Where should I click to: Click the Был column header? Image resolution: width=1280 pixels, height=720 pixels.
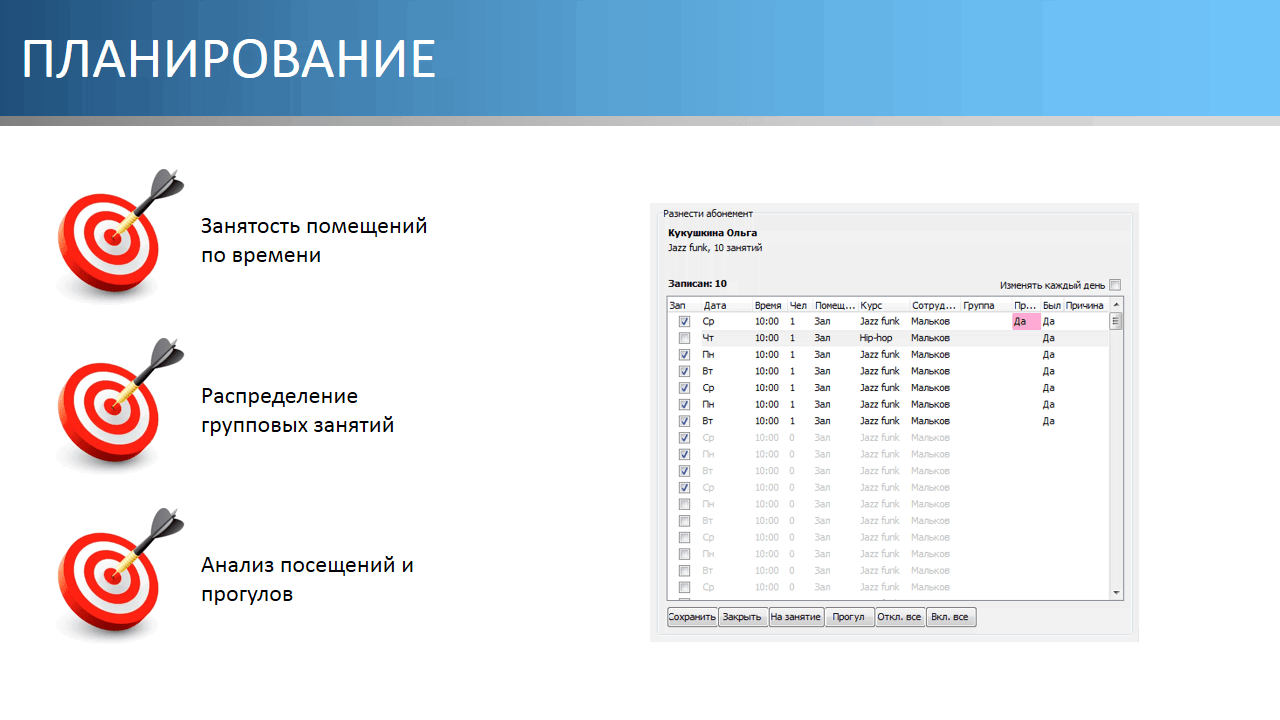(1051, 305)
